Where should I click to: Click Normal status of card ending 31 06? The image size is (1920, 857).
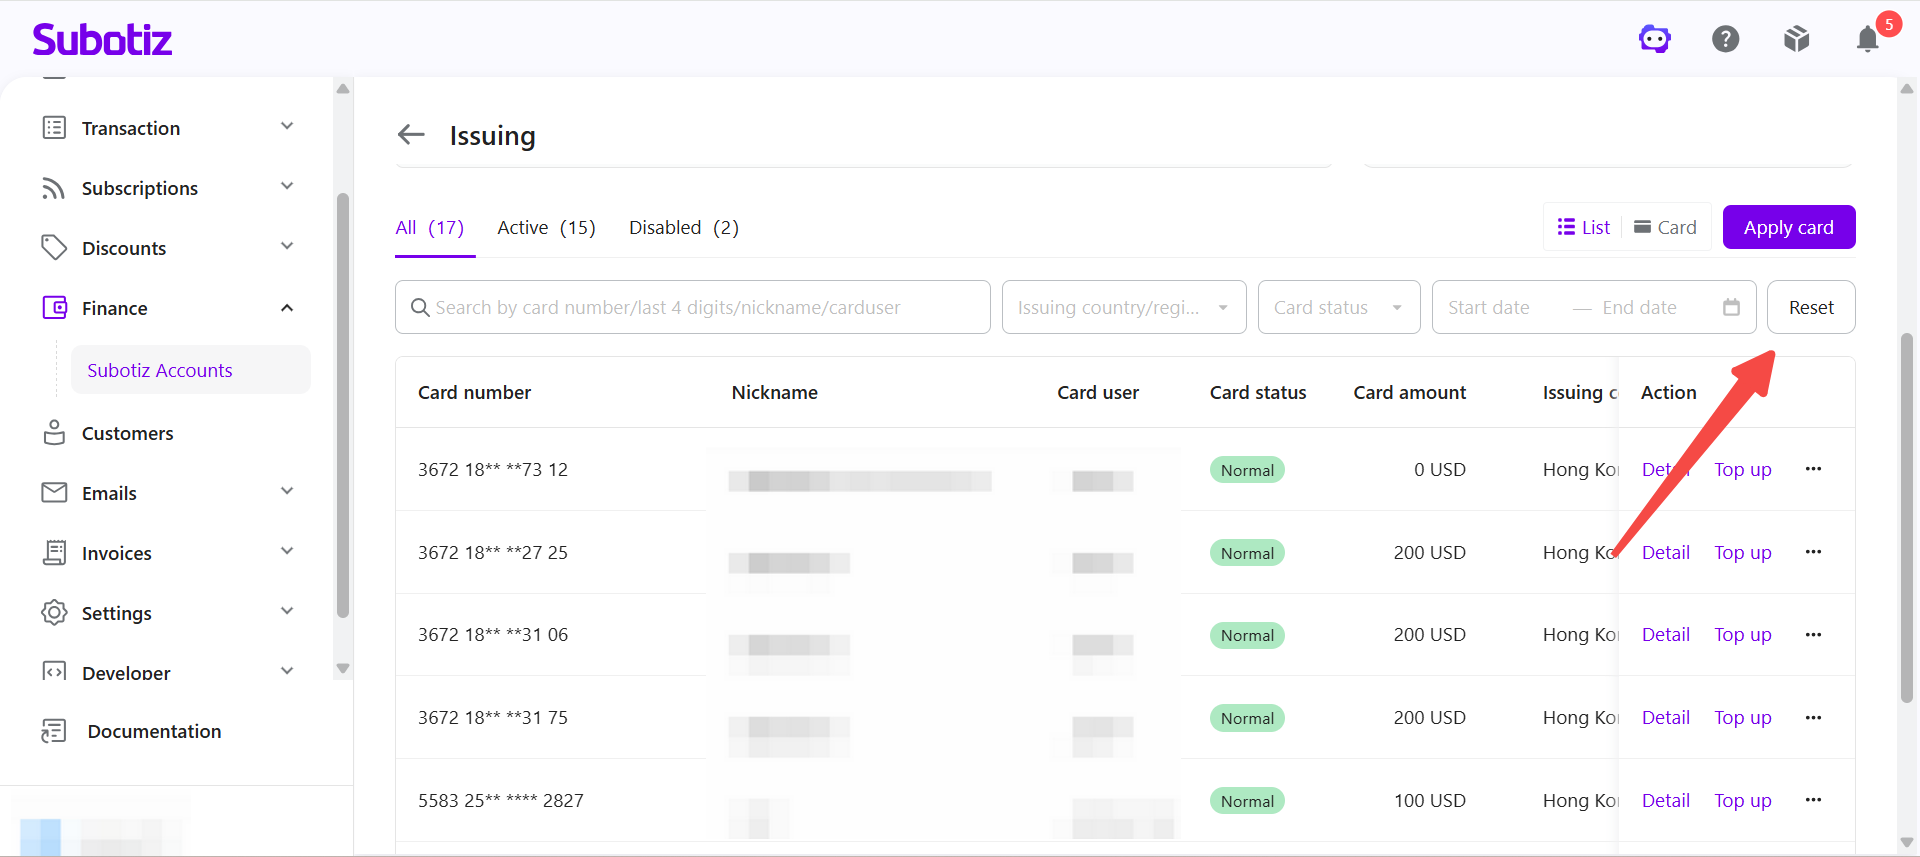click(x=1247, y=635)
